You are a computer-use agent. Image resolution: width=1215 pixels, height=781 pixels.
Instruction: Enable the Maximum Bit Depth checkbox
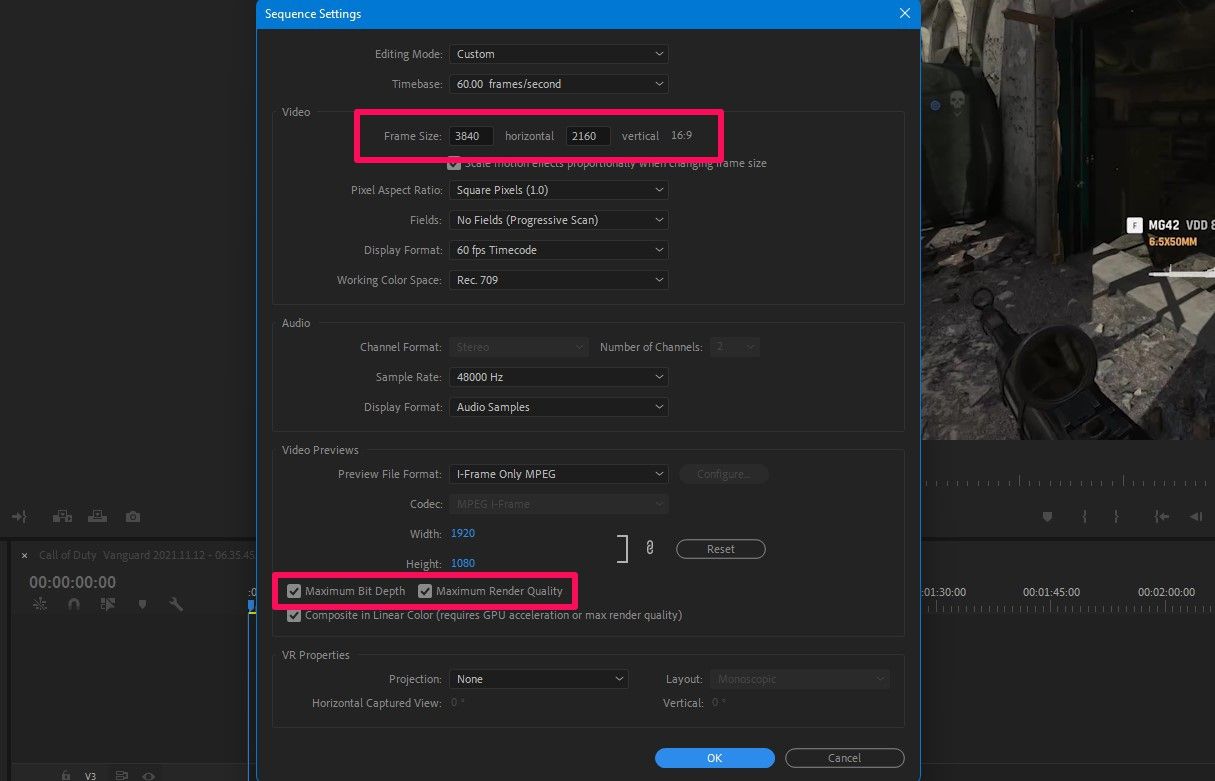coord(294,591)
